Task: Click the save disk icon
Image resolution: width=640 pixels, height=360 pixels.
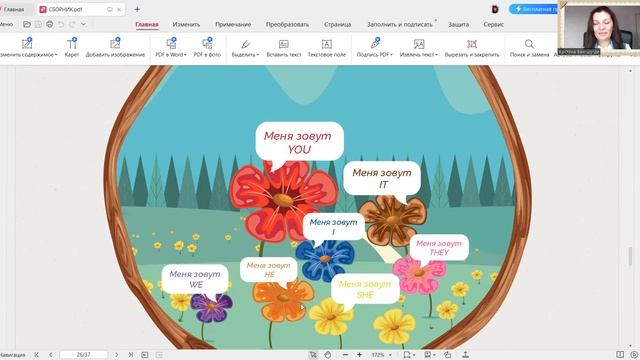Action: click(x=38, y=24)
